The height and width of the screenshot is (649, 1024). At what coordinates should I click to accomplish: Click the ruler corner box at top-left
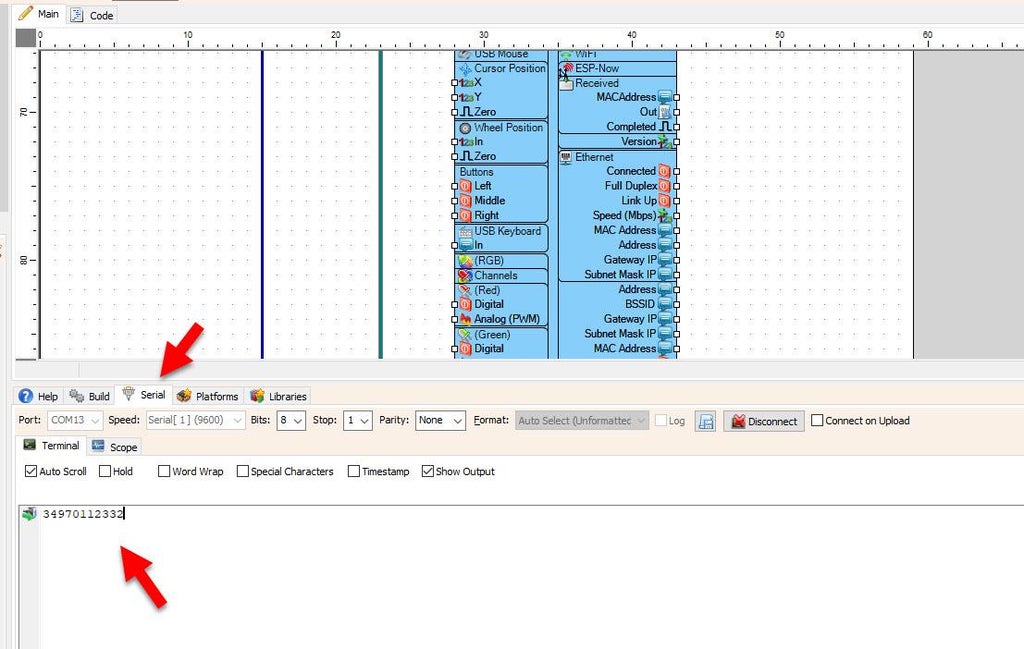(x=25, y=38)
